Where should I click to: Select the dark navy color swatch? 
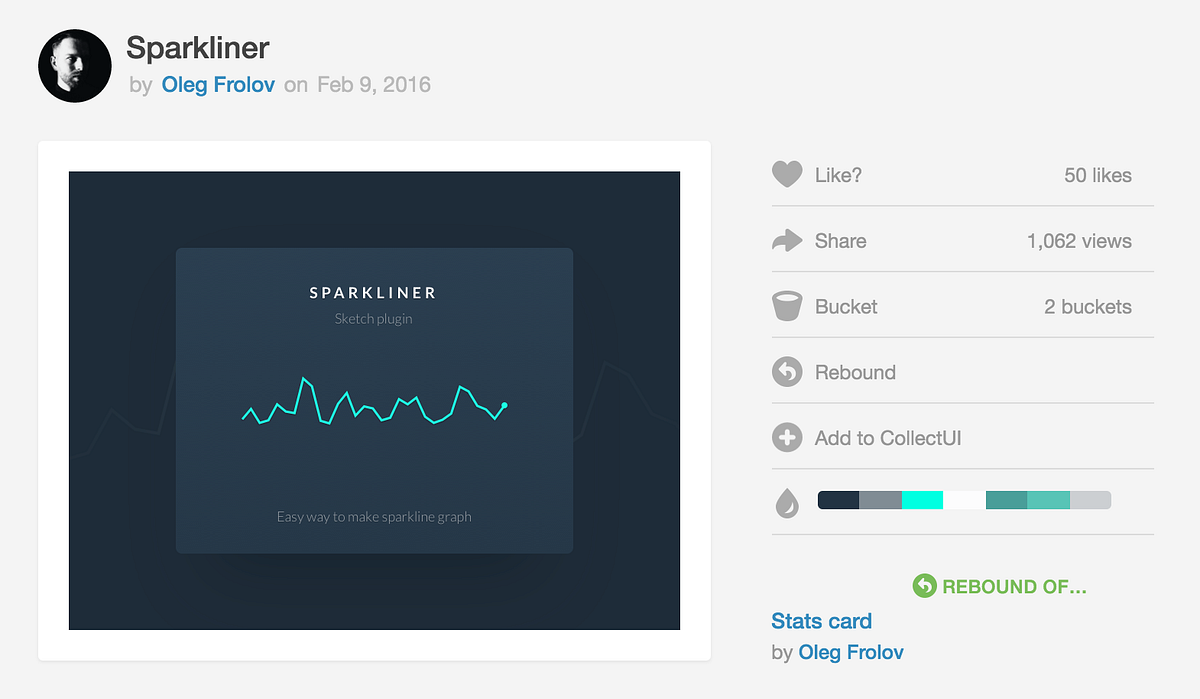839,500
